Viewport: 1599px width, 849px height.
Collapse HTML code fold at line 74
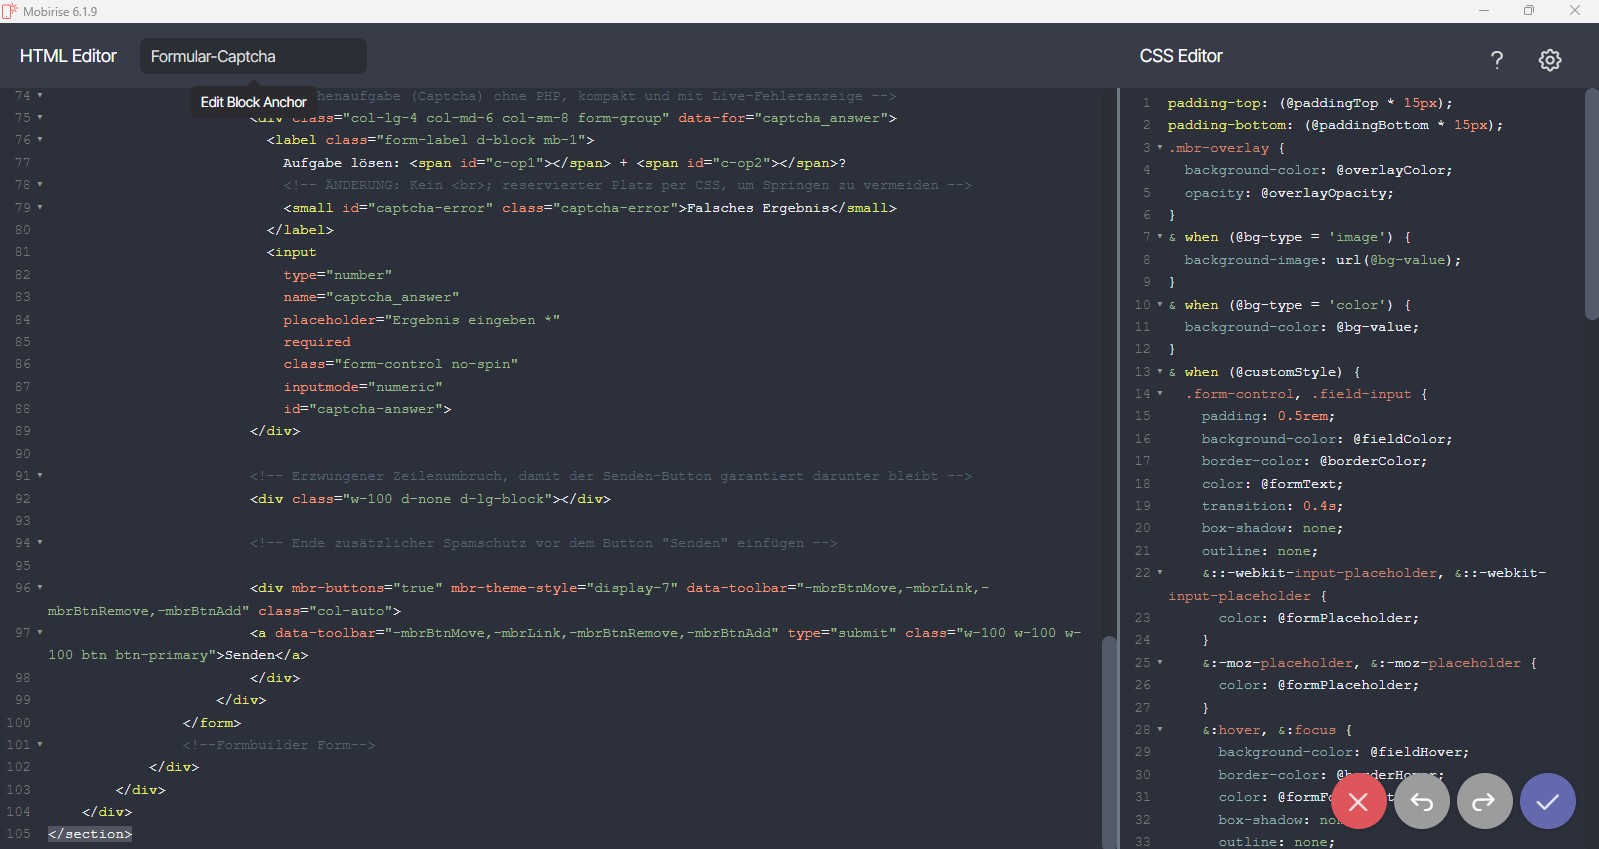point(40,95)
